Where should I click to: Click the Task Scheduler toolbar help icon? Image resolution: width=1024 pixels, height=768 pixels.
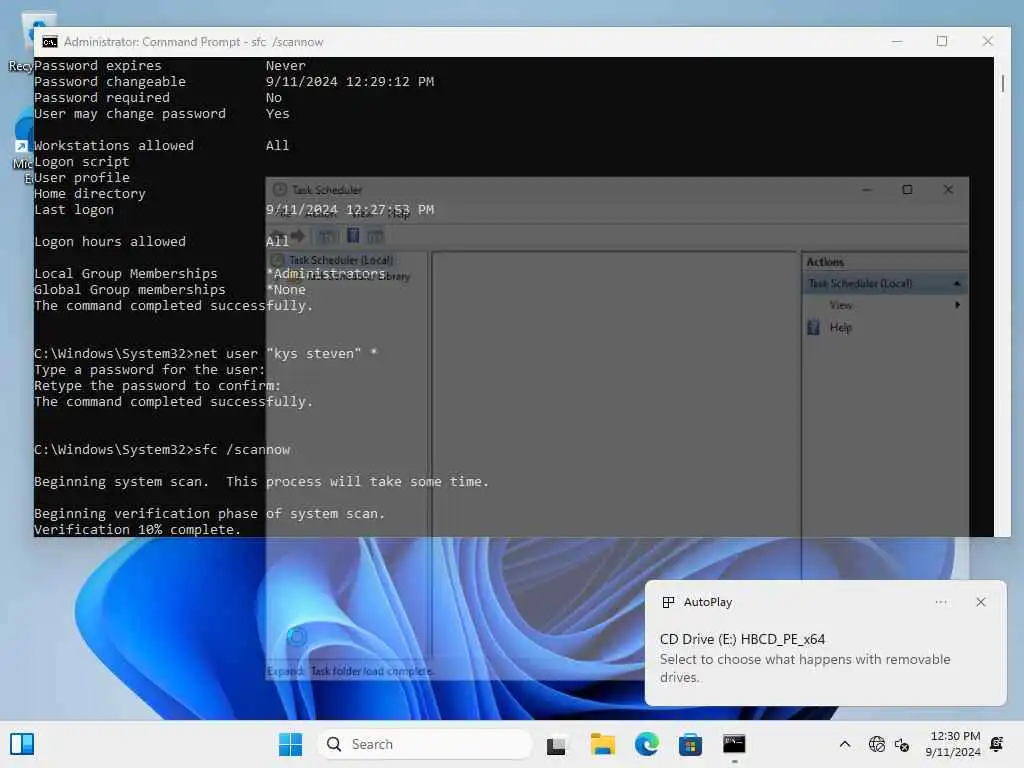click(353, 236)
